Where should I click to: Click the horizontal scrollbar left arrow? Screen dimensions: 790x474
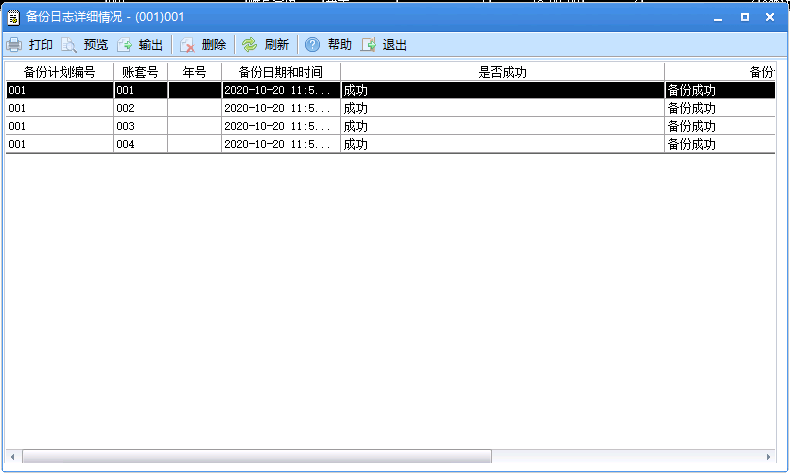tap(13, 456)
